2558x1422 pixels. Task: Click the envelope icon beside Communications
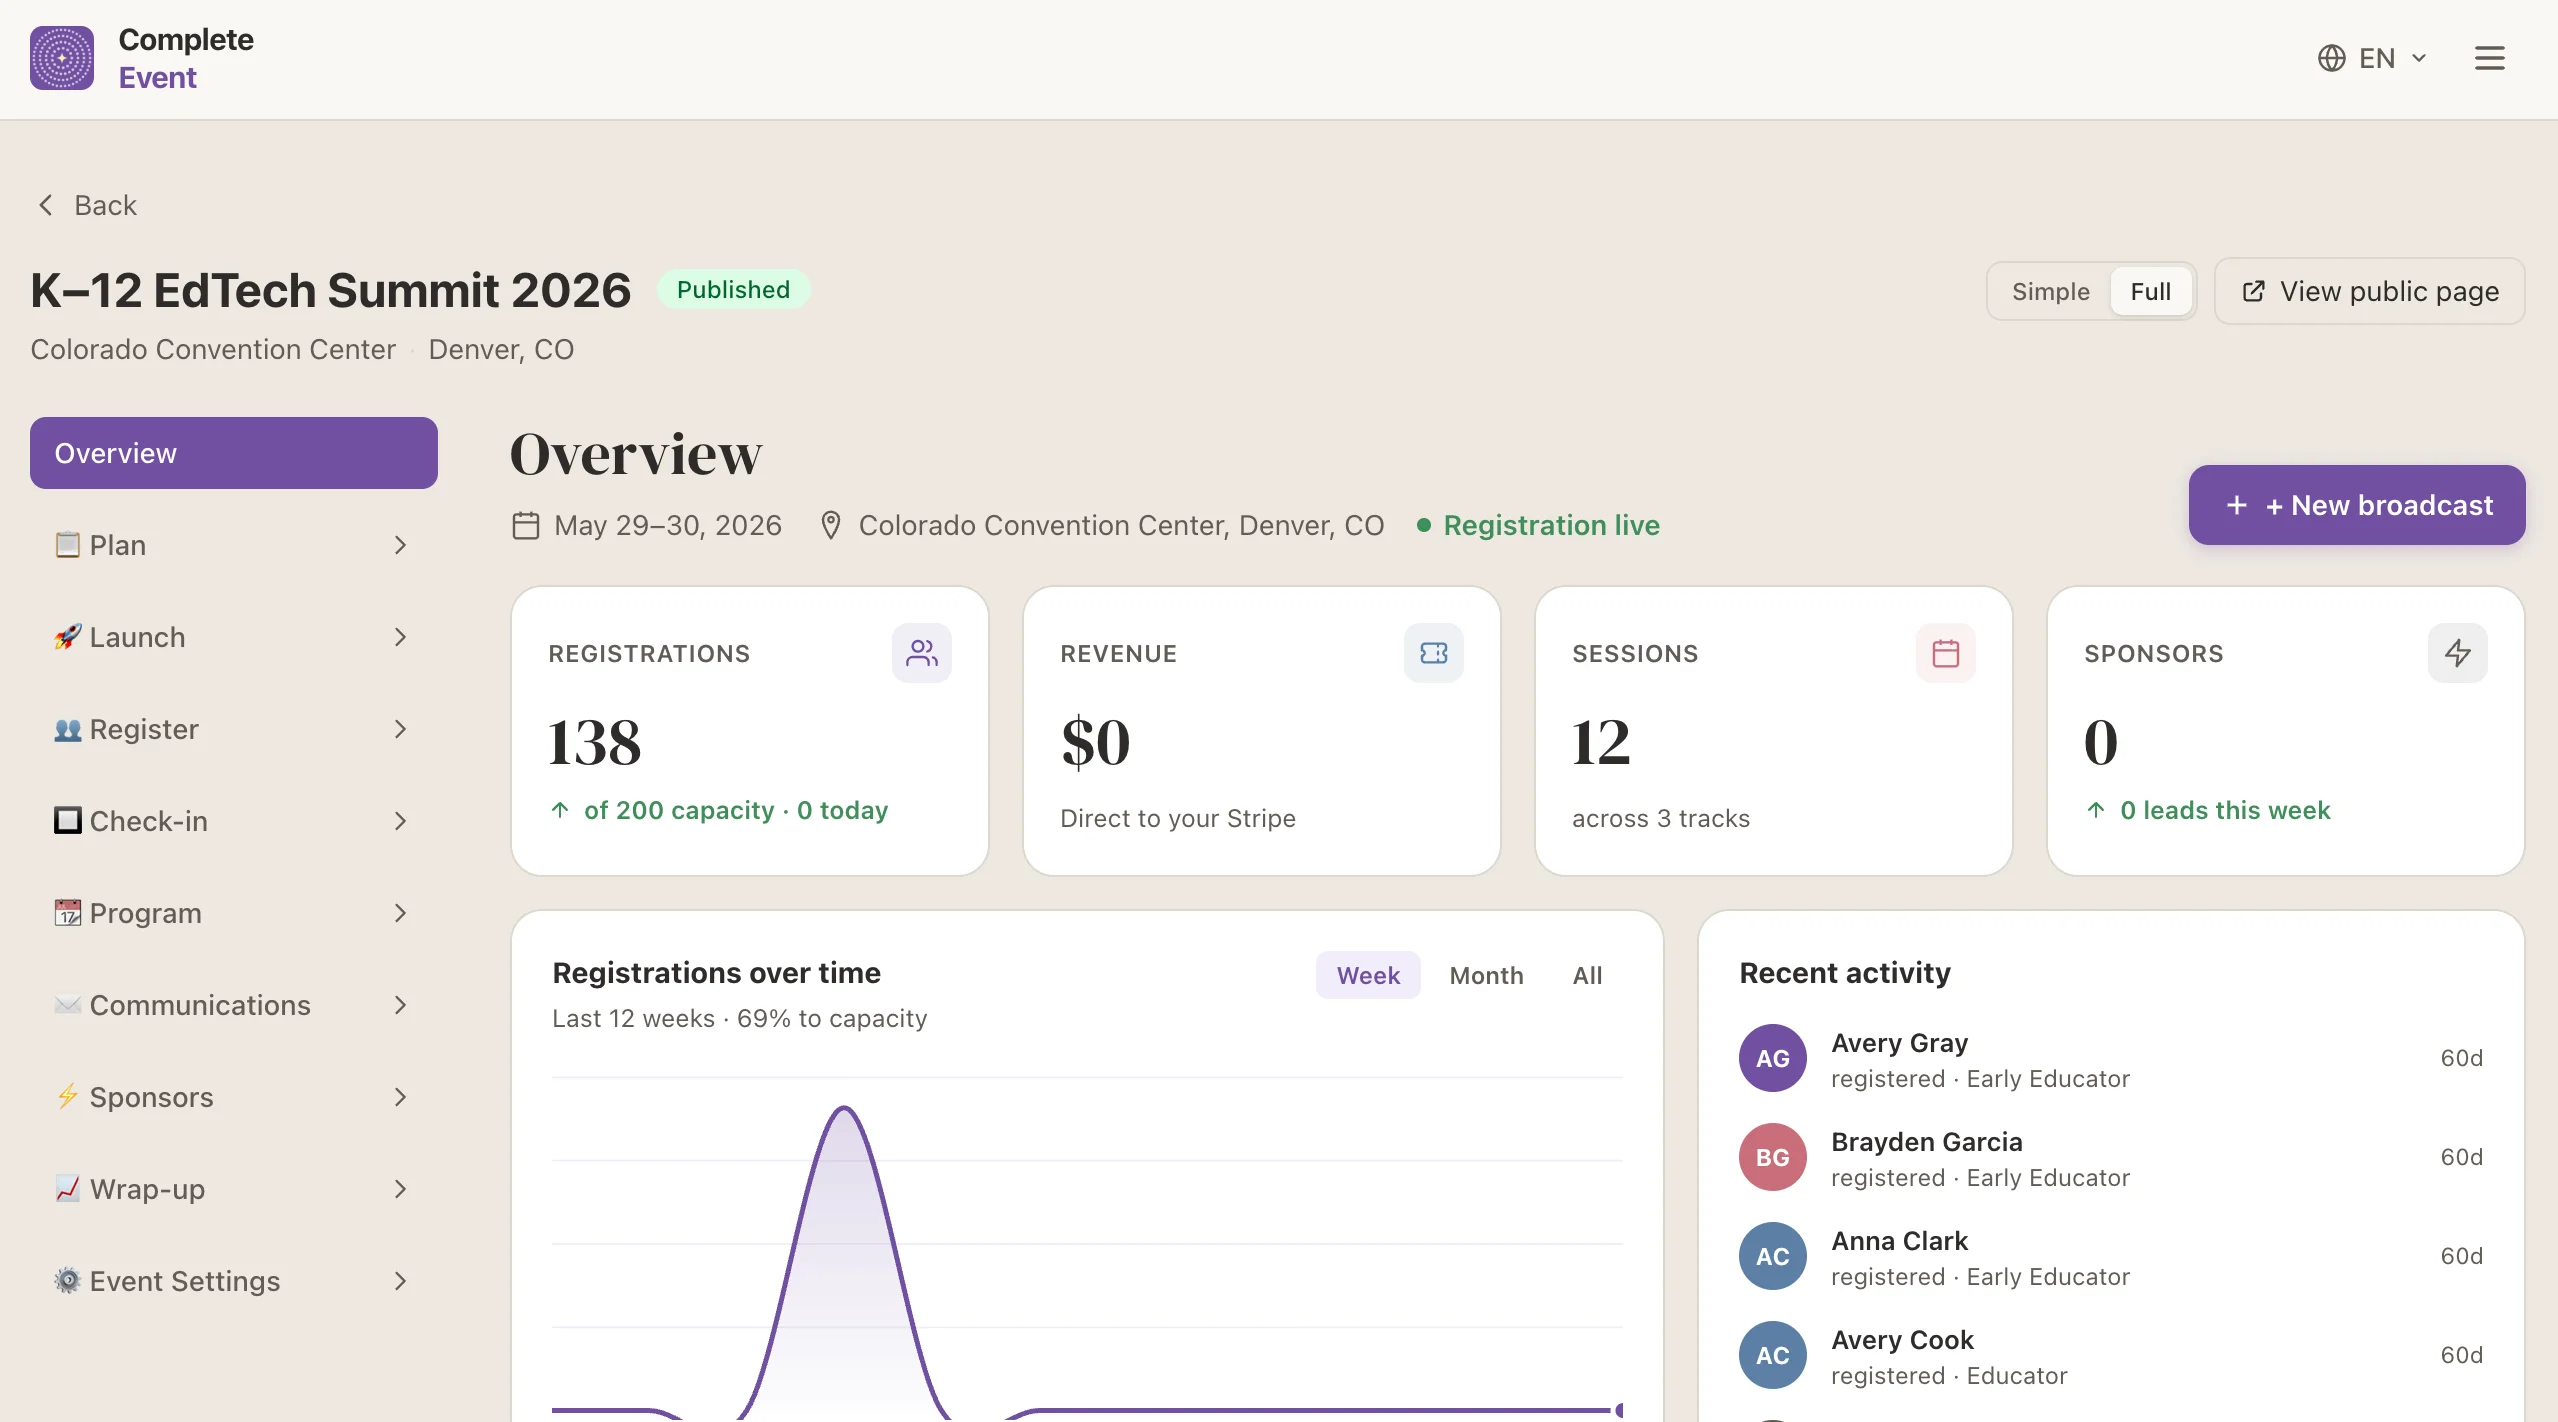[67, 1005]
